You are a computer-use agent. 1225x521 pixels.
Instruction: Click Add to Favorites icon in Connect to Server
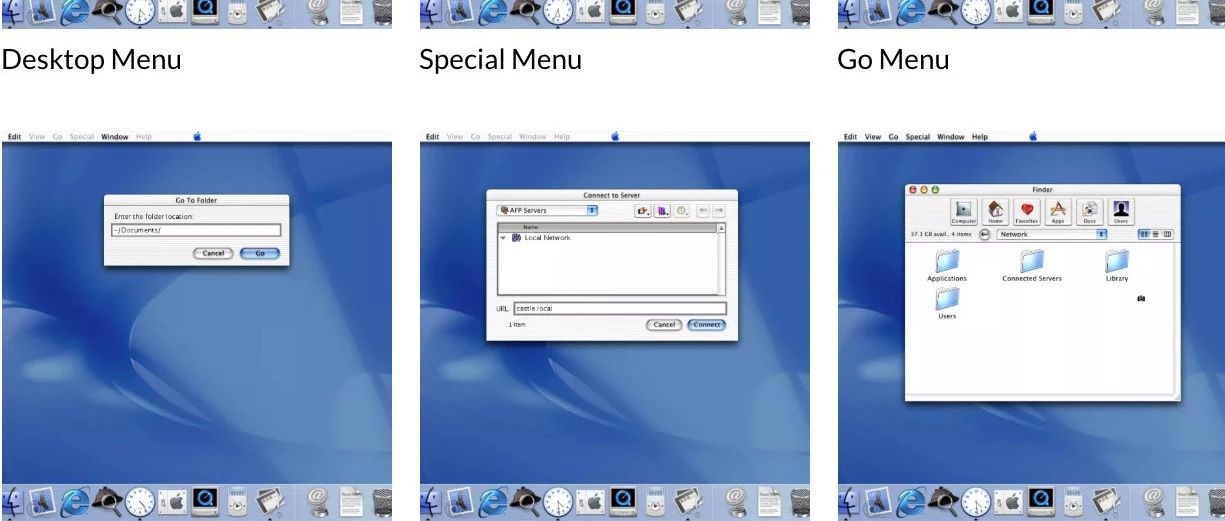click(x=643, y=211)
